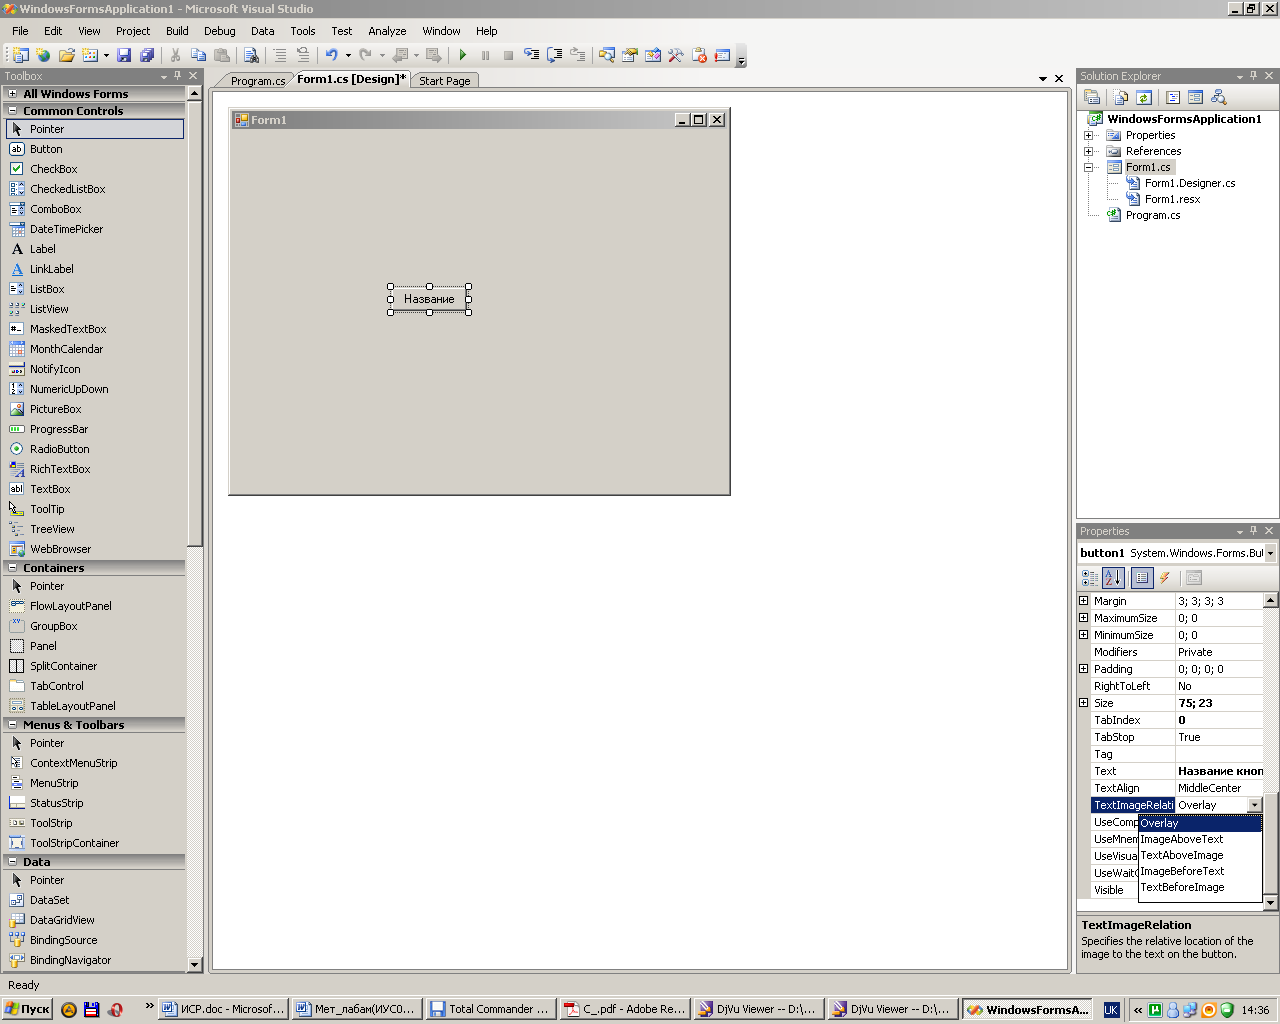This screenshot has width=1280, height=1024.
Task: Click the Save All toolbar icon
Action: 147,55
